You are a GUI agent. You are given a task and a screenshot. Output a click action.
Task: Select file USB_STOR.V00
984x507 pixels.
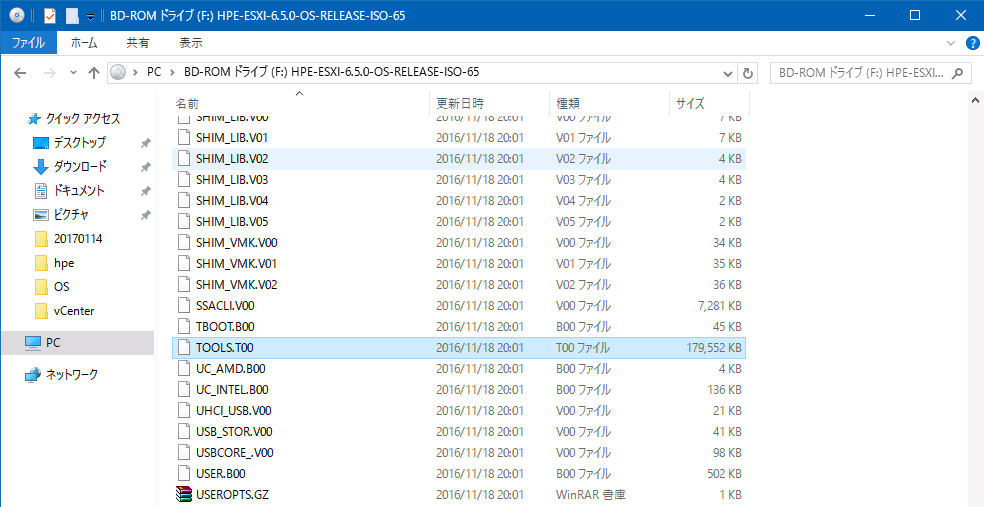click(459, 432)
